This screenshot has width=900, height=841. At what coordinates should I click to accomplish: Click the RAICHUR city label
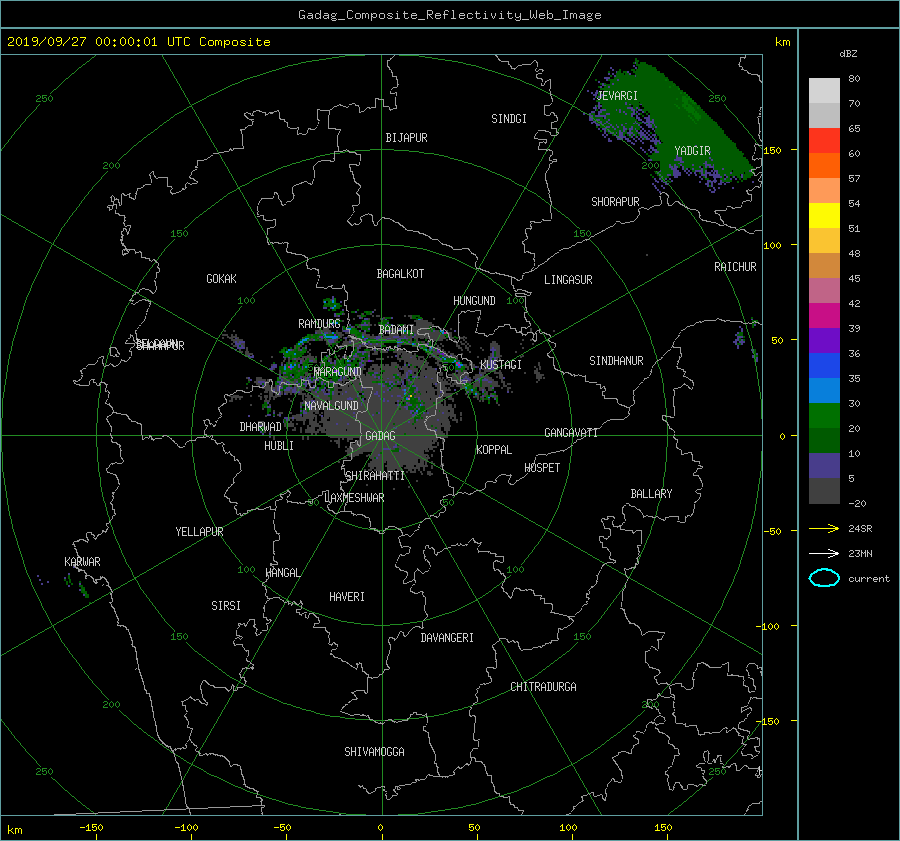click(x=735, y=267)
